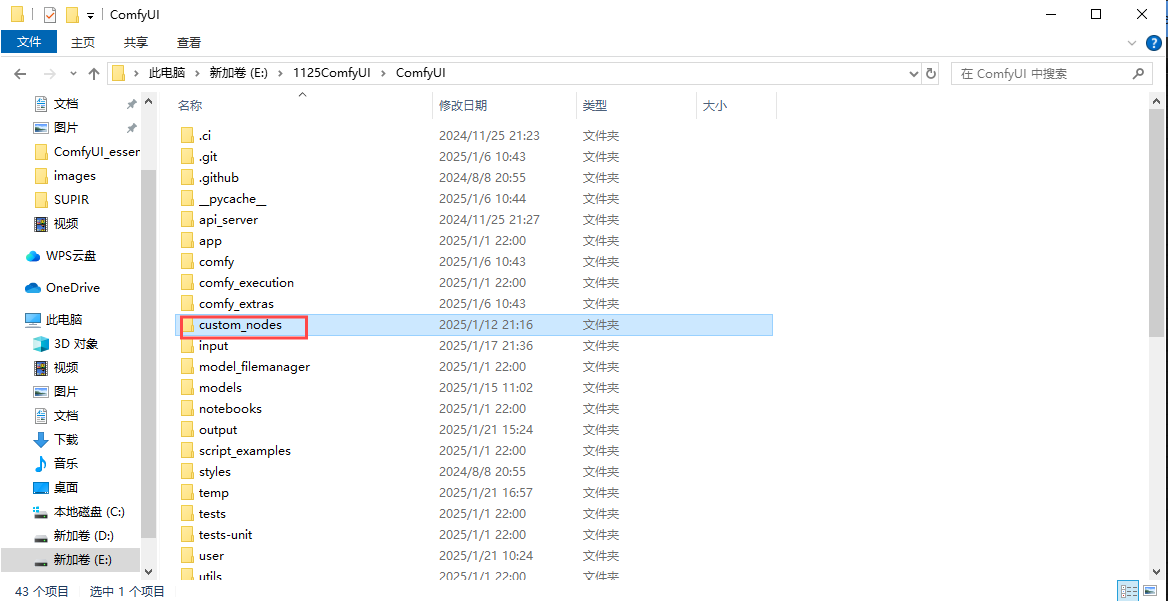Click 1125ComfyUI in the address breadcrumb
This screenshot has width=1168, height=601.
331,73
